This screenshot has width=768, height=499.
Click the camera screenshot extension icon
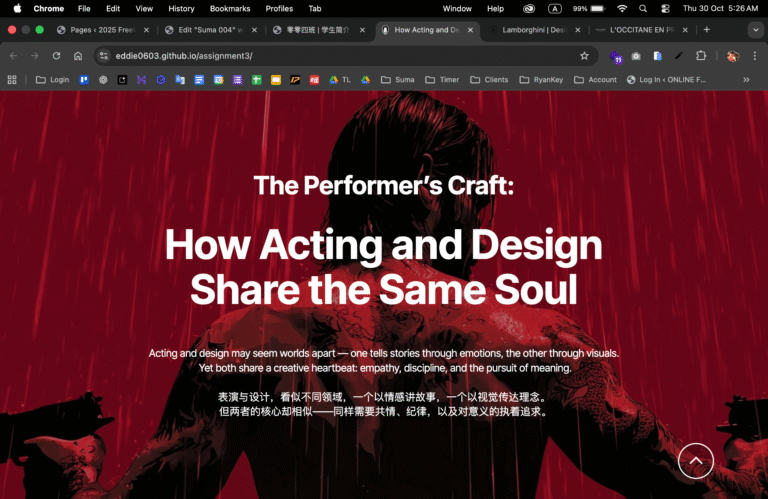click(636, 56)
